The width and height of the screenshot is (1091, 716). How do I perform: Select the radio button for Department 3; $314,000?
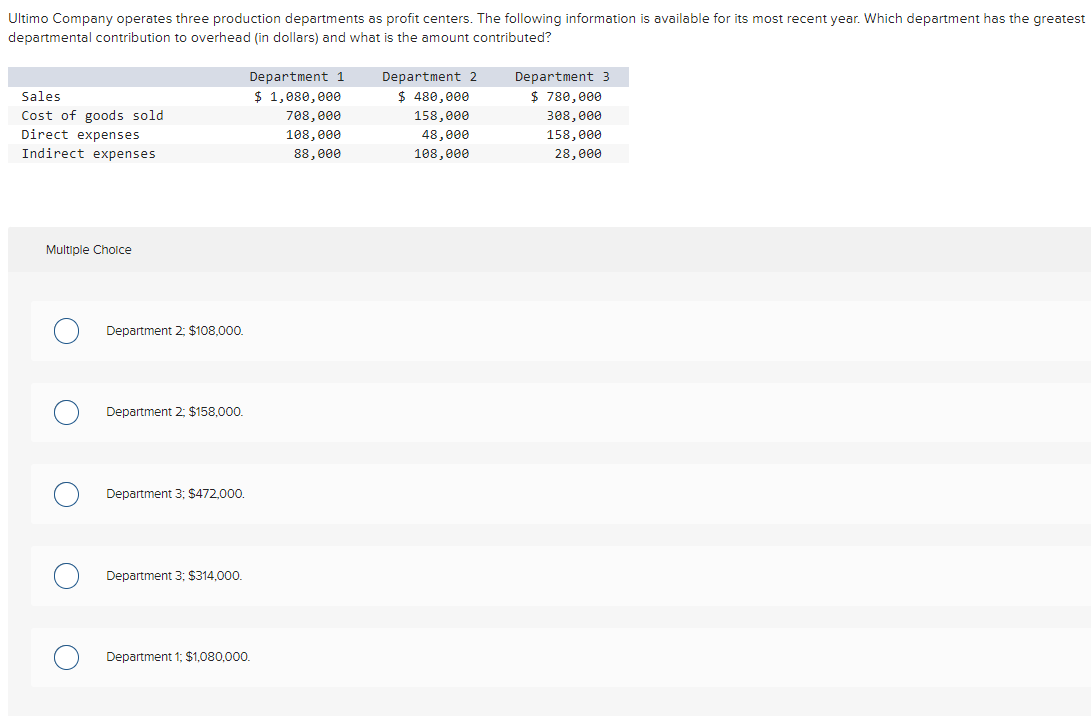pos(66,575)
